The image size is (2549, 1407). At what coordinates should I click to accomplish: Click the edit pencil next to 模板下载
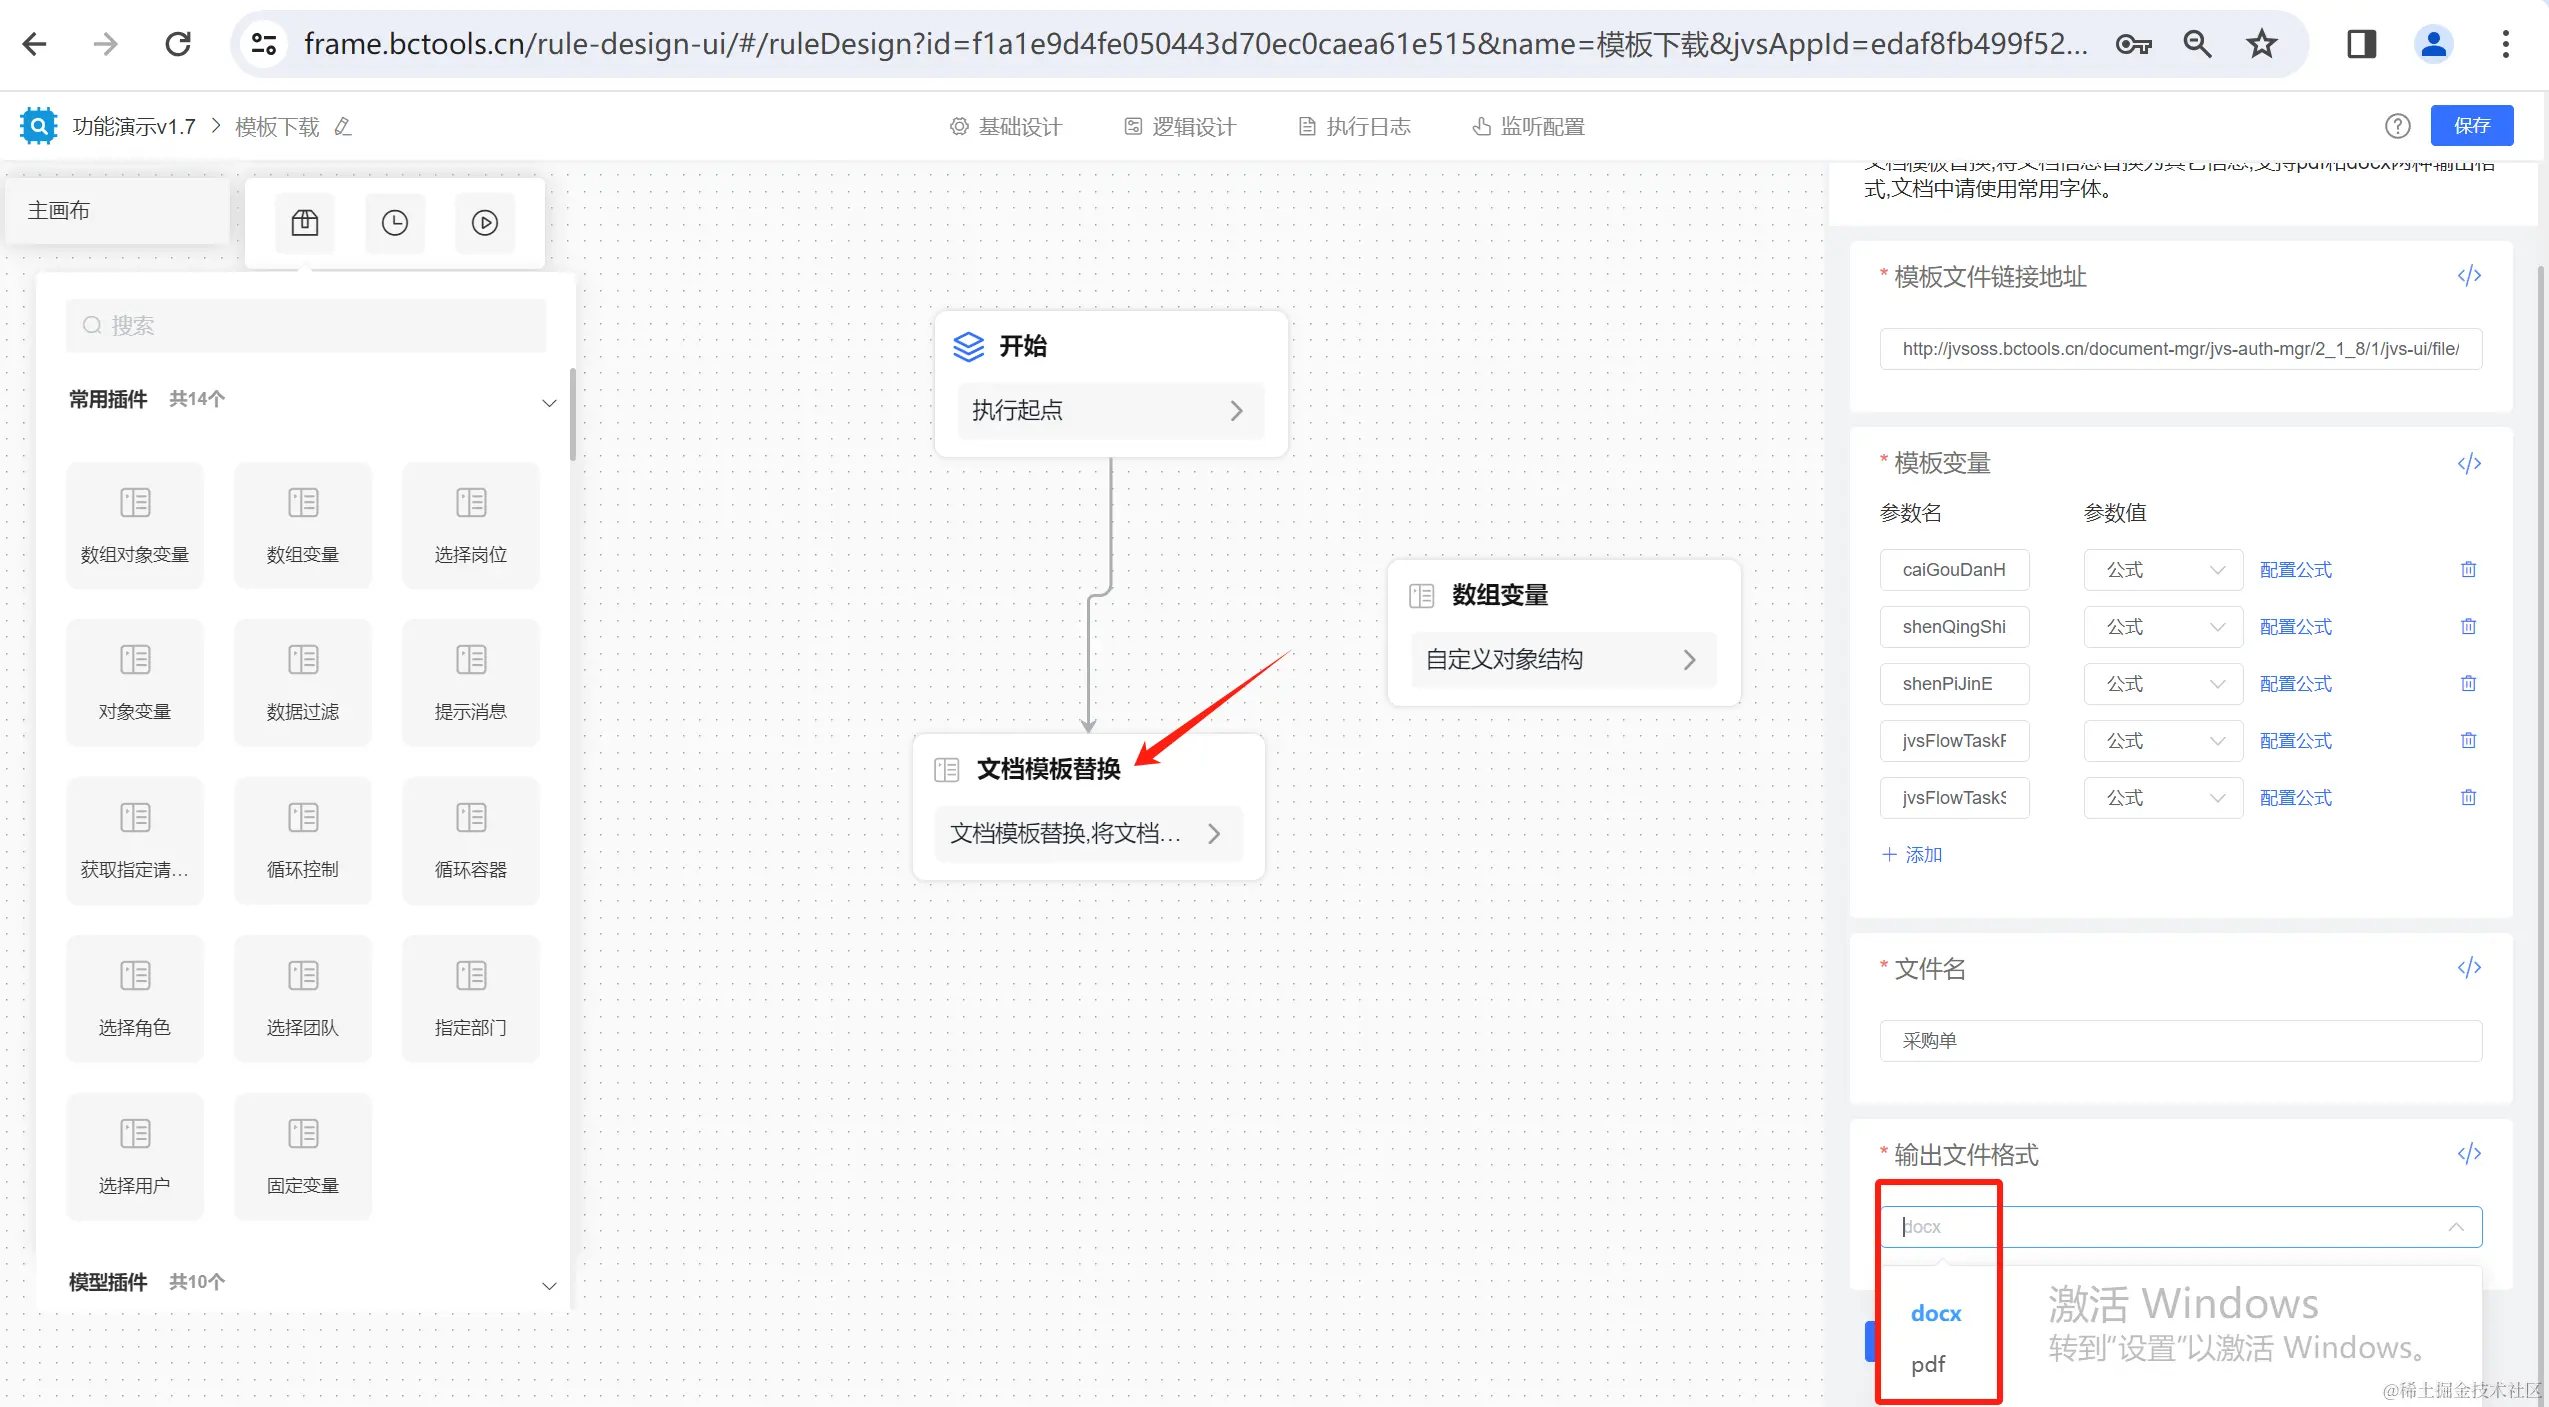click(x=343, y=127)
